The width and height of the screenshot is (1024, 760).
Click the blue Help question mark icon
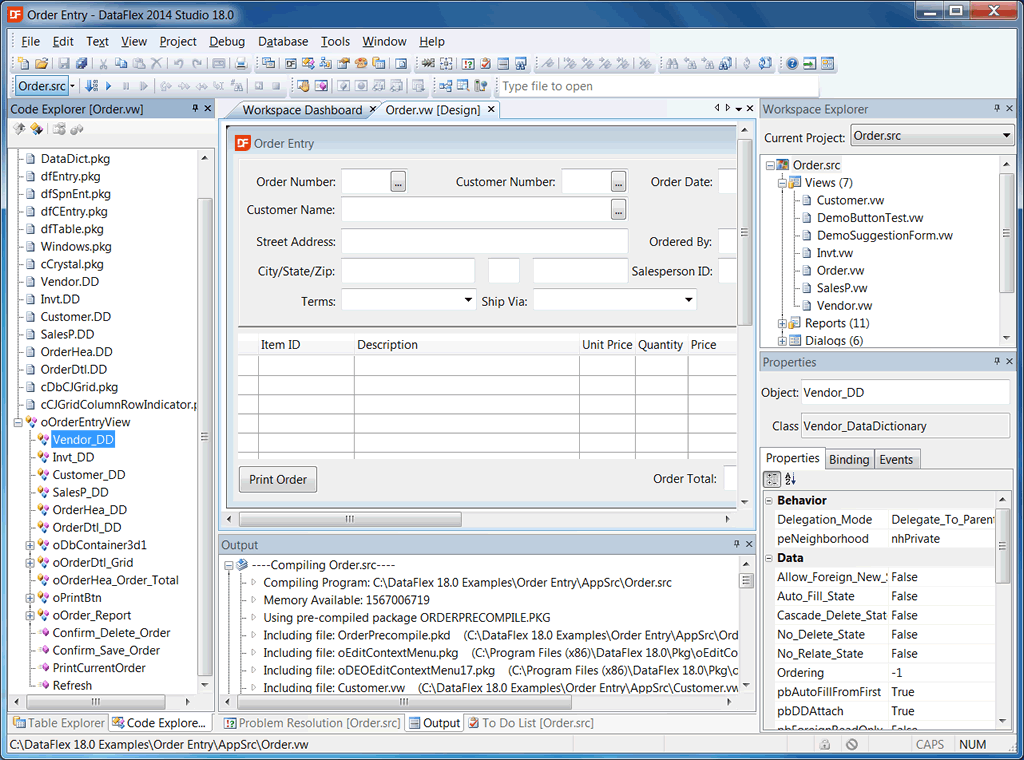pos(792,64)
